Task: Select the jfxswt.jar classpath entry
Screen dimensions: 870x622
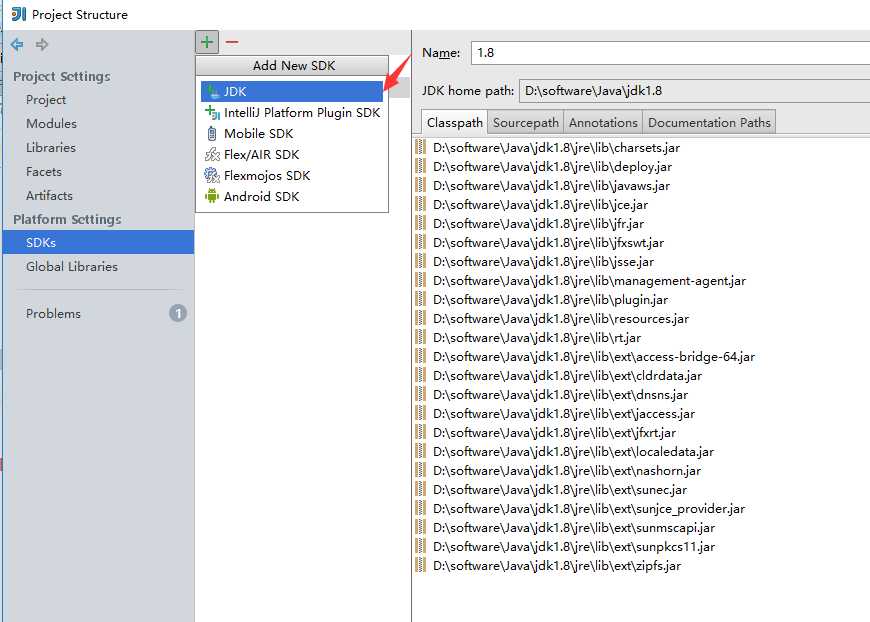Action: coord(548,242)
